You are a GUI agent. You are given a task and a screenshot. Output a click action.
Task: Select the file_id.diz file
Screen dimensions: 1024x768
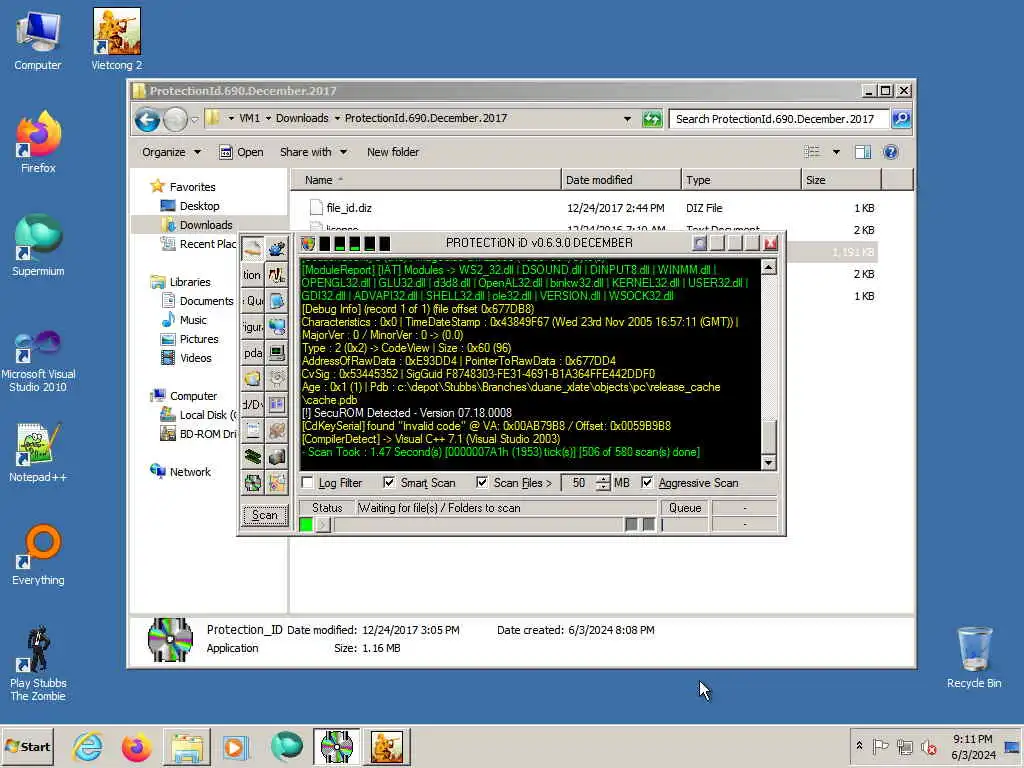tap(349, 208)
